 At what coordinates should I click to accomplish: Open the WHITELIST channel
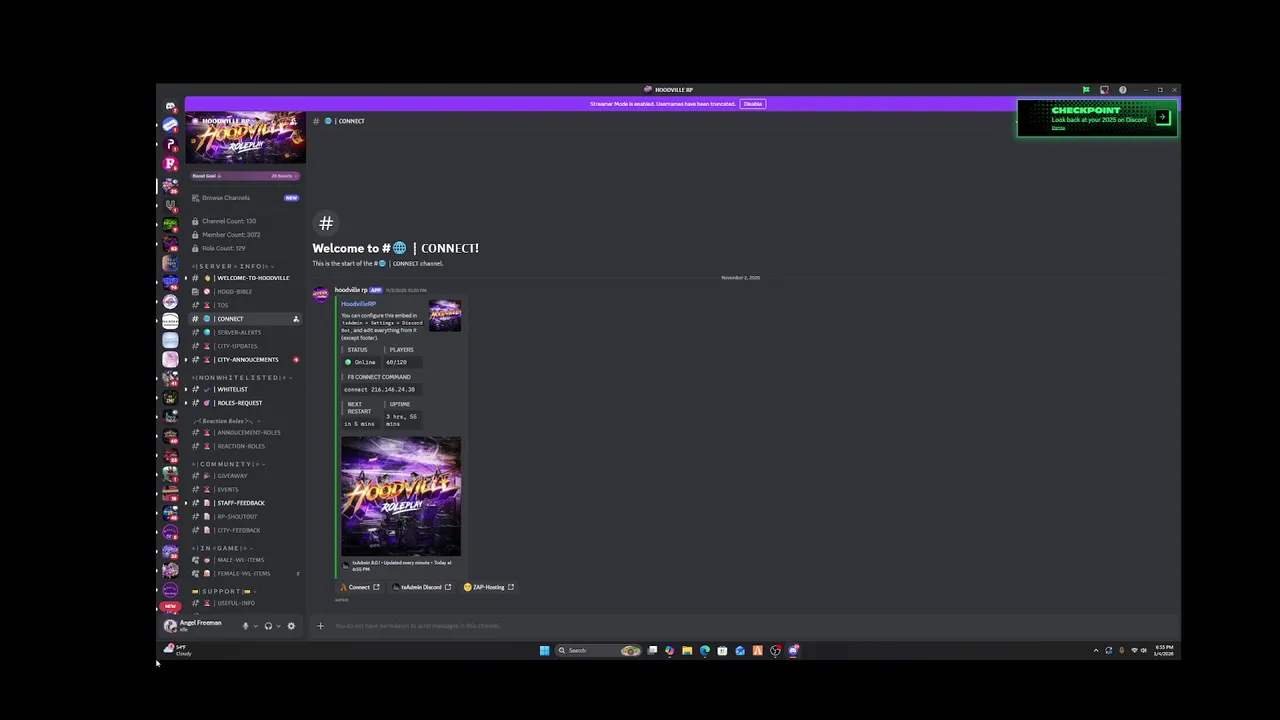(x=245, y=389)
